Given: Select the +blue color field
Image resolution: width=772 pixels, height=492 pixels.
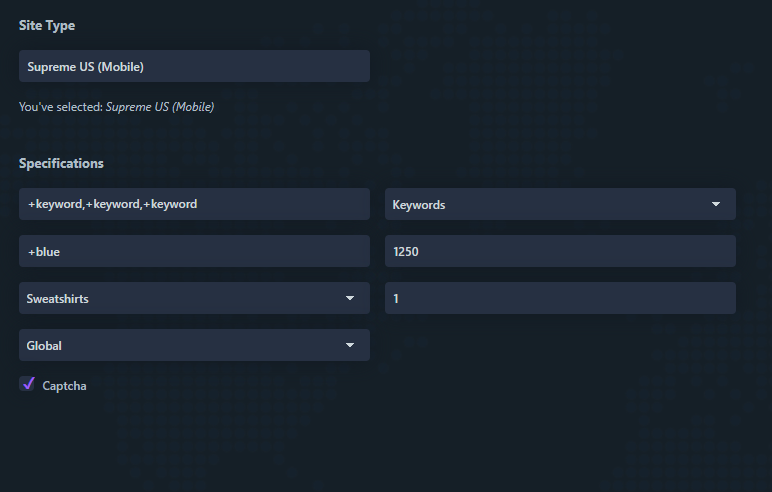Looking at the screenshot, I should 194,251.
